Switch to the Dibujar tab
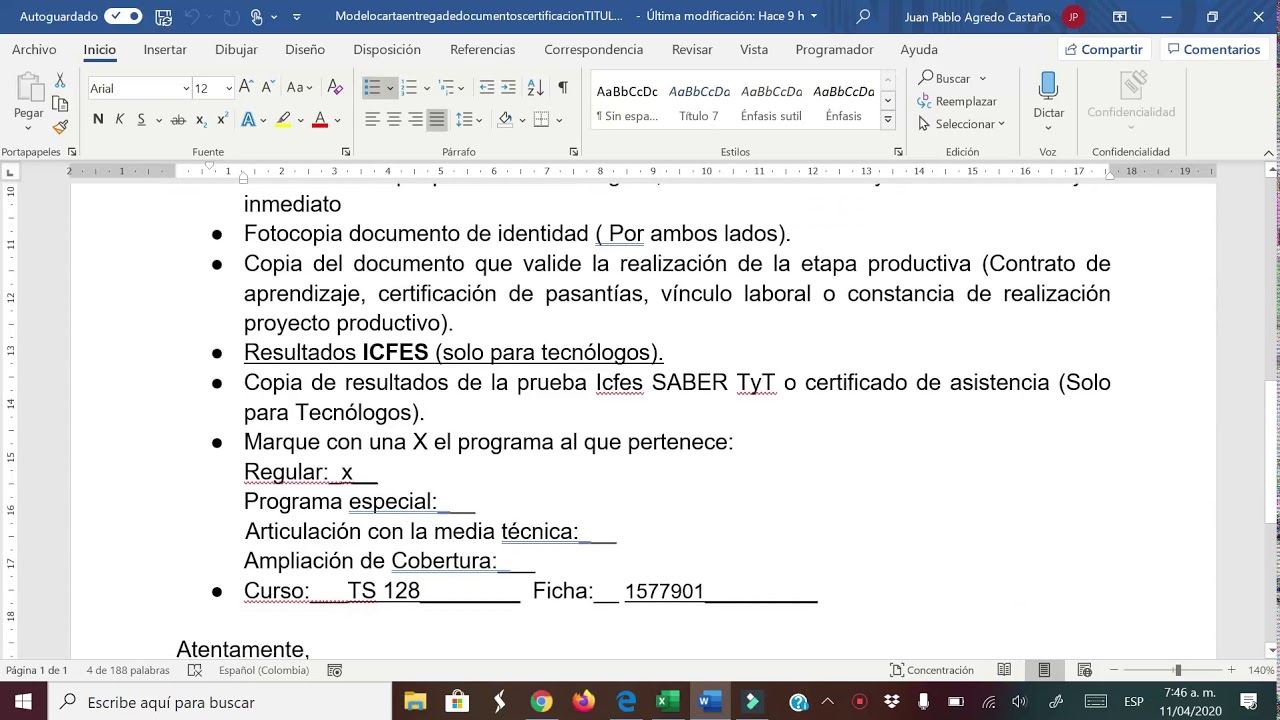This screenshot has width=1280, height=720. click(x=236, y=49)
